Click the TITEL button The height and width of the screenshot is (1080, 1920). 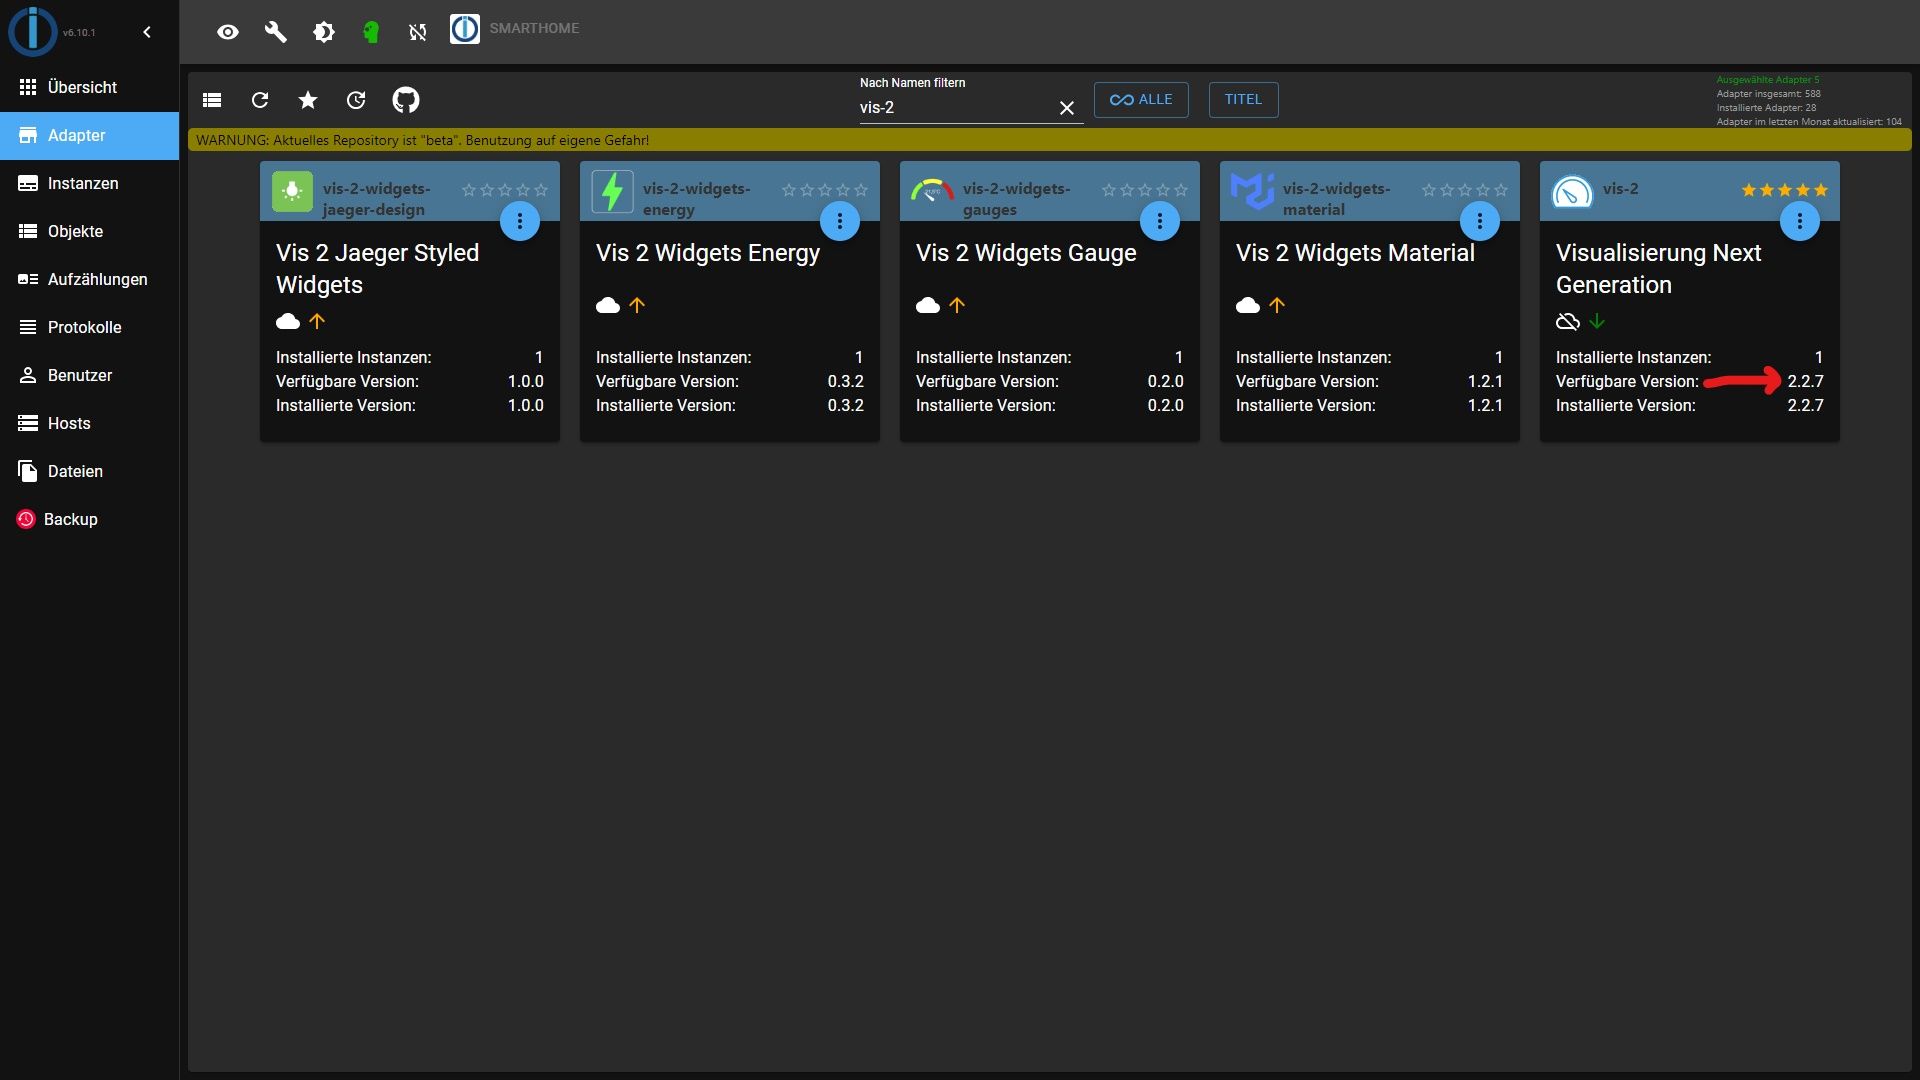point(1243,100)
